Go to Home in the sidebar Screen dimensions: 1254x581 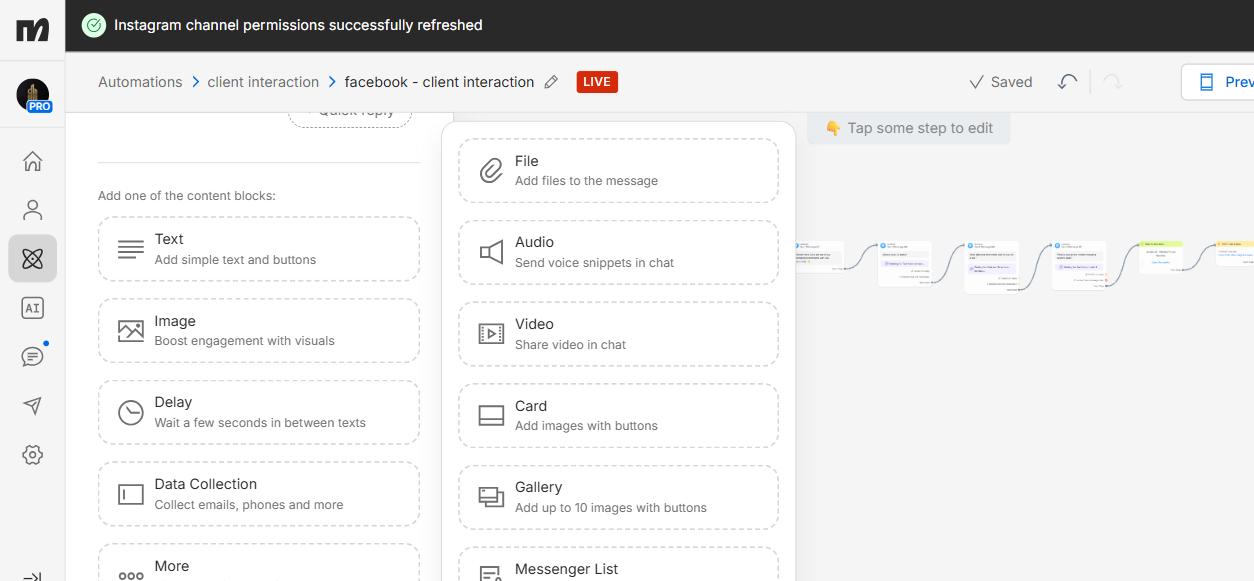point(32,161)
